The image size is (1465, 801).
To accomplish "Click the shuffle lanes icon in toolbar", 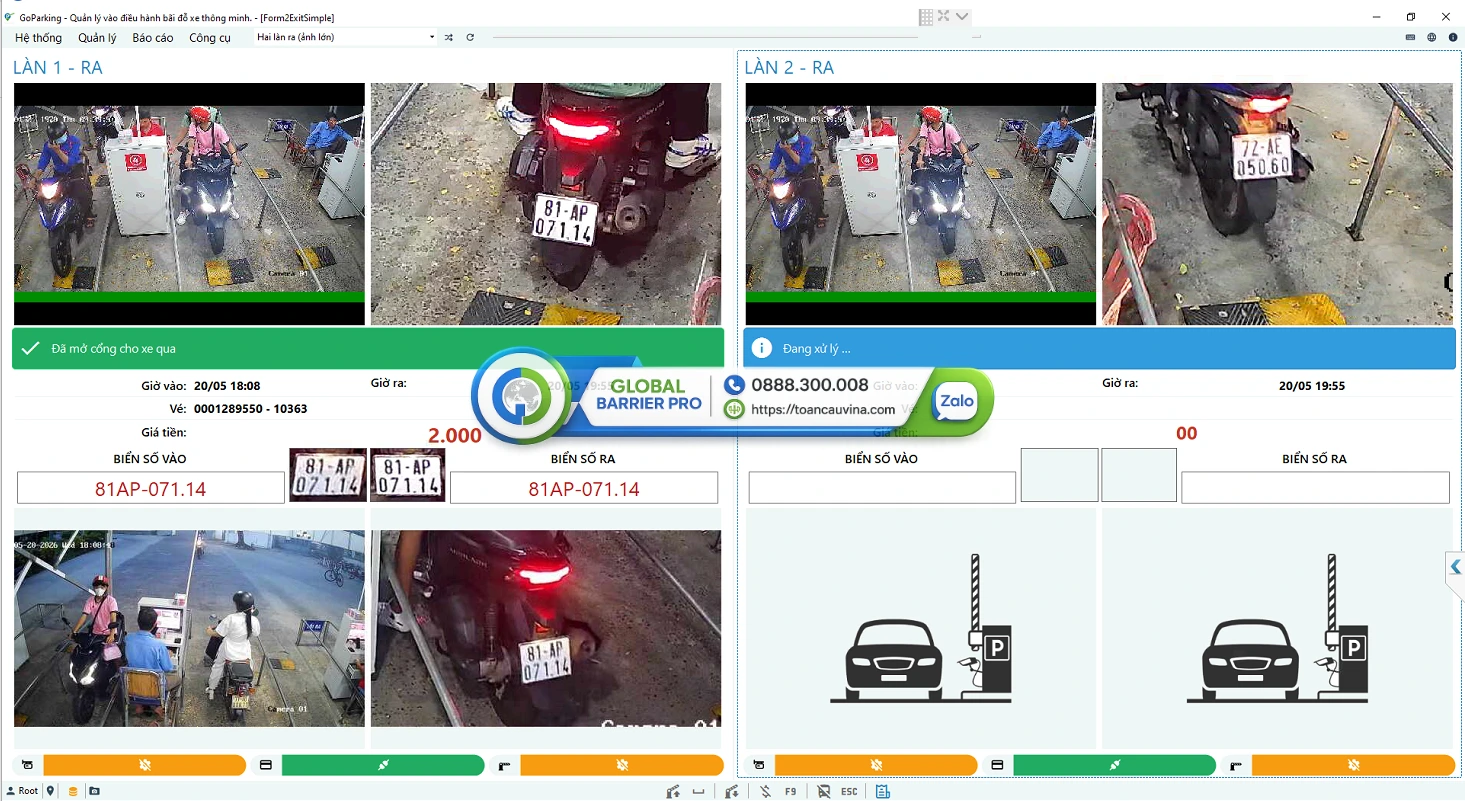I will [449, 37].
